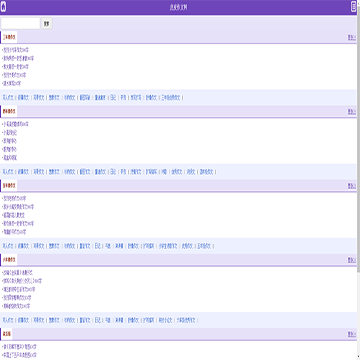This screenshot has height=360, width=360.
Task: Focus the search text box below header
Action: (x=20, y=23)
